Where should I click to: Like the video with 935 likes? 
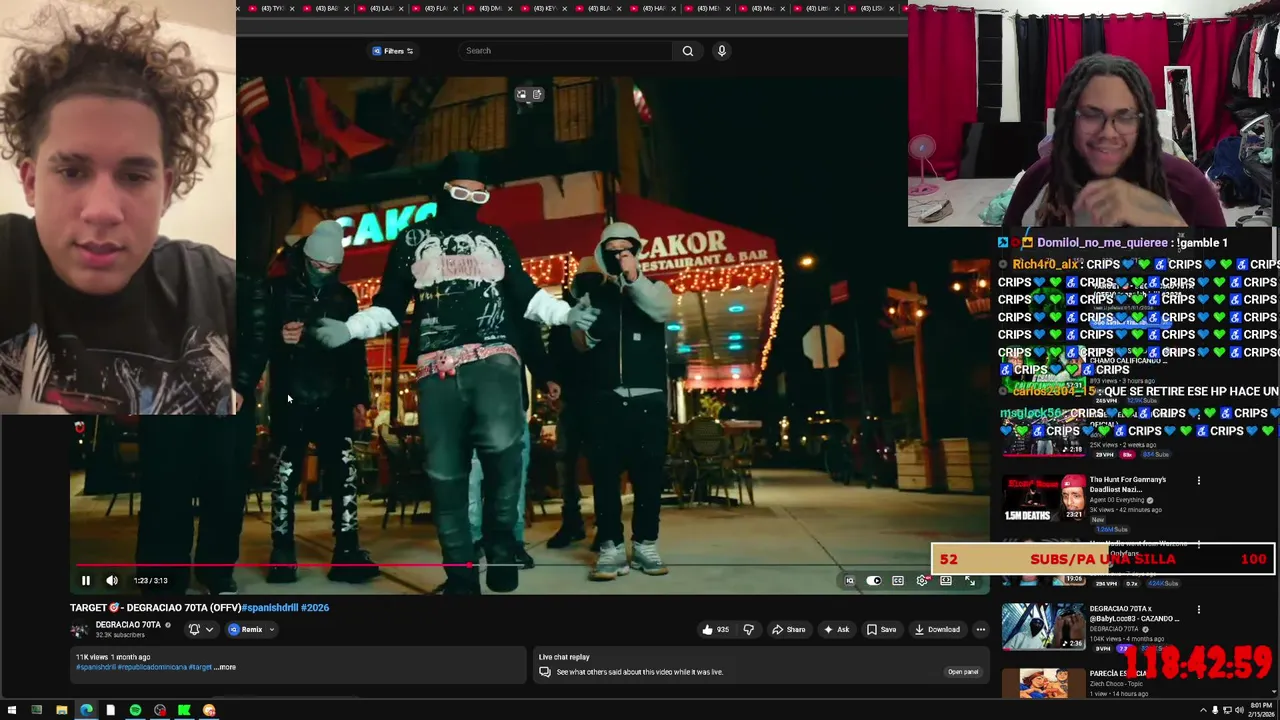click(x=716, y=629)
